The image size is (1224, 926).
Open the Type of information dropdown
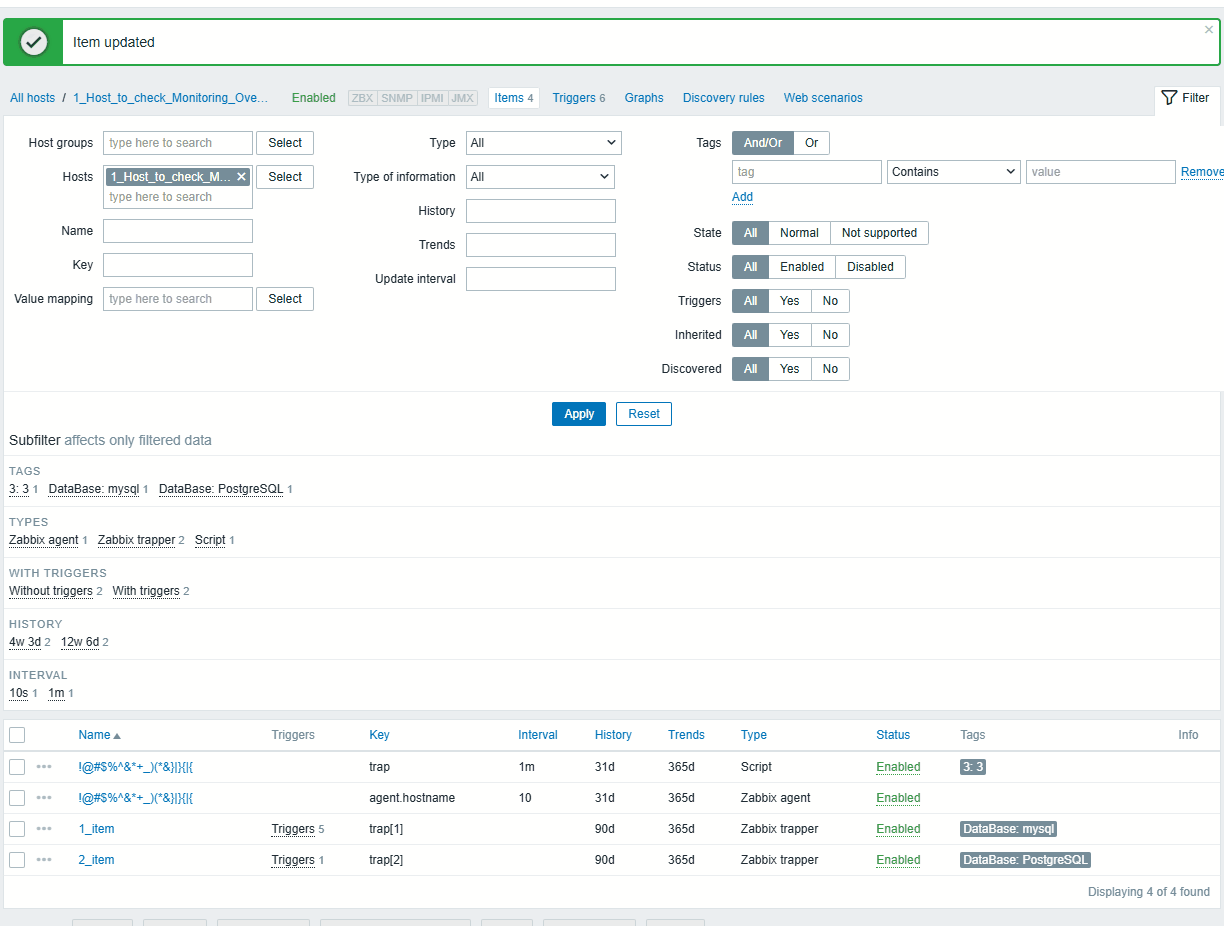pyautogui.click(x=540, y=177)
